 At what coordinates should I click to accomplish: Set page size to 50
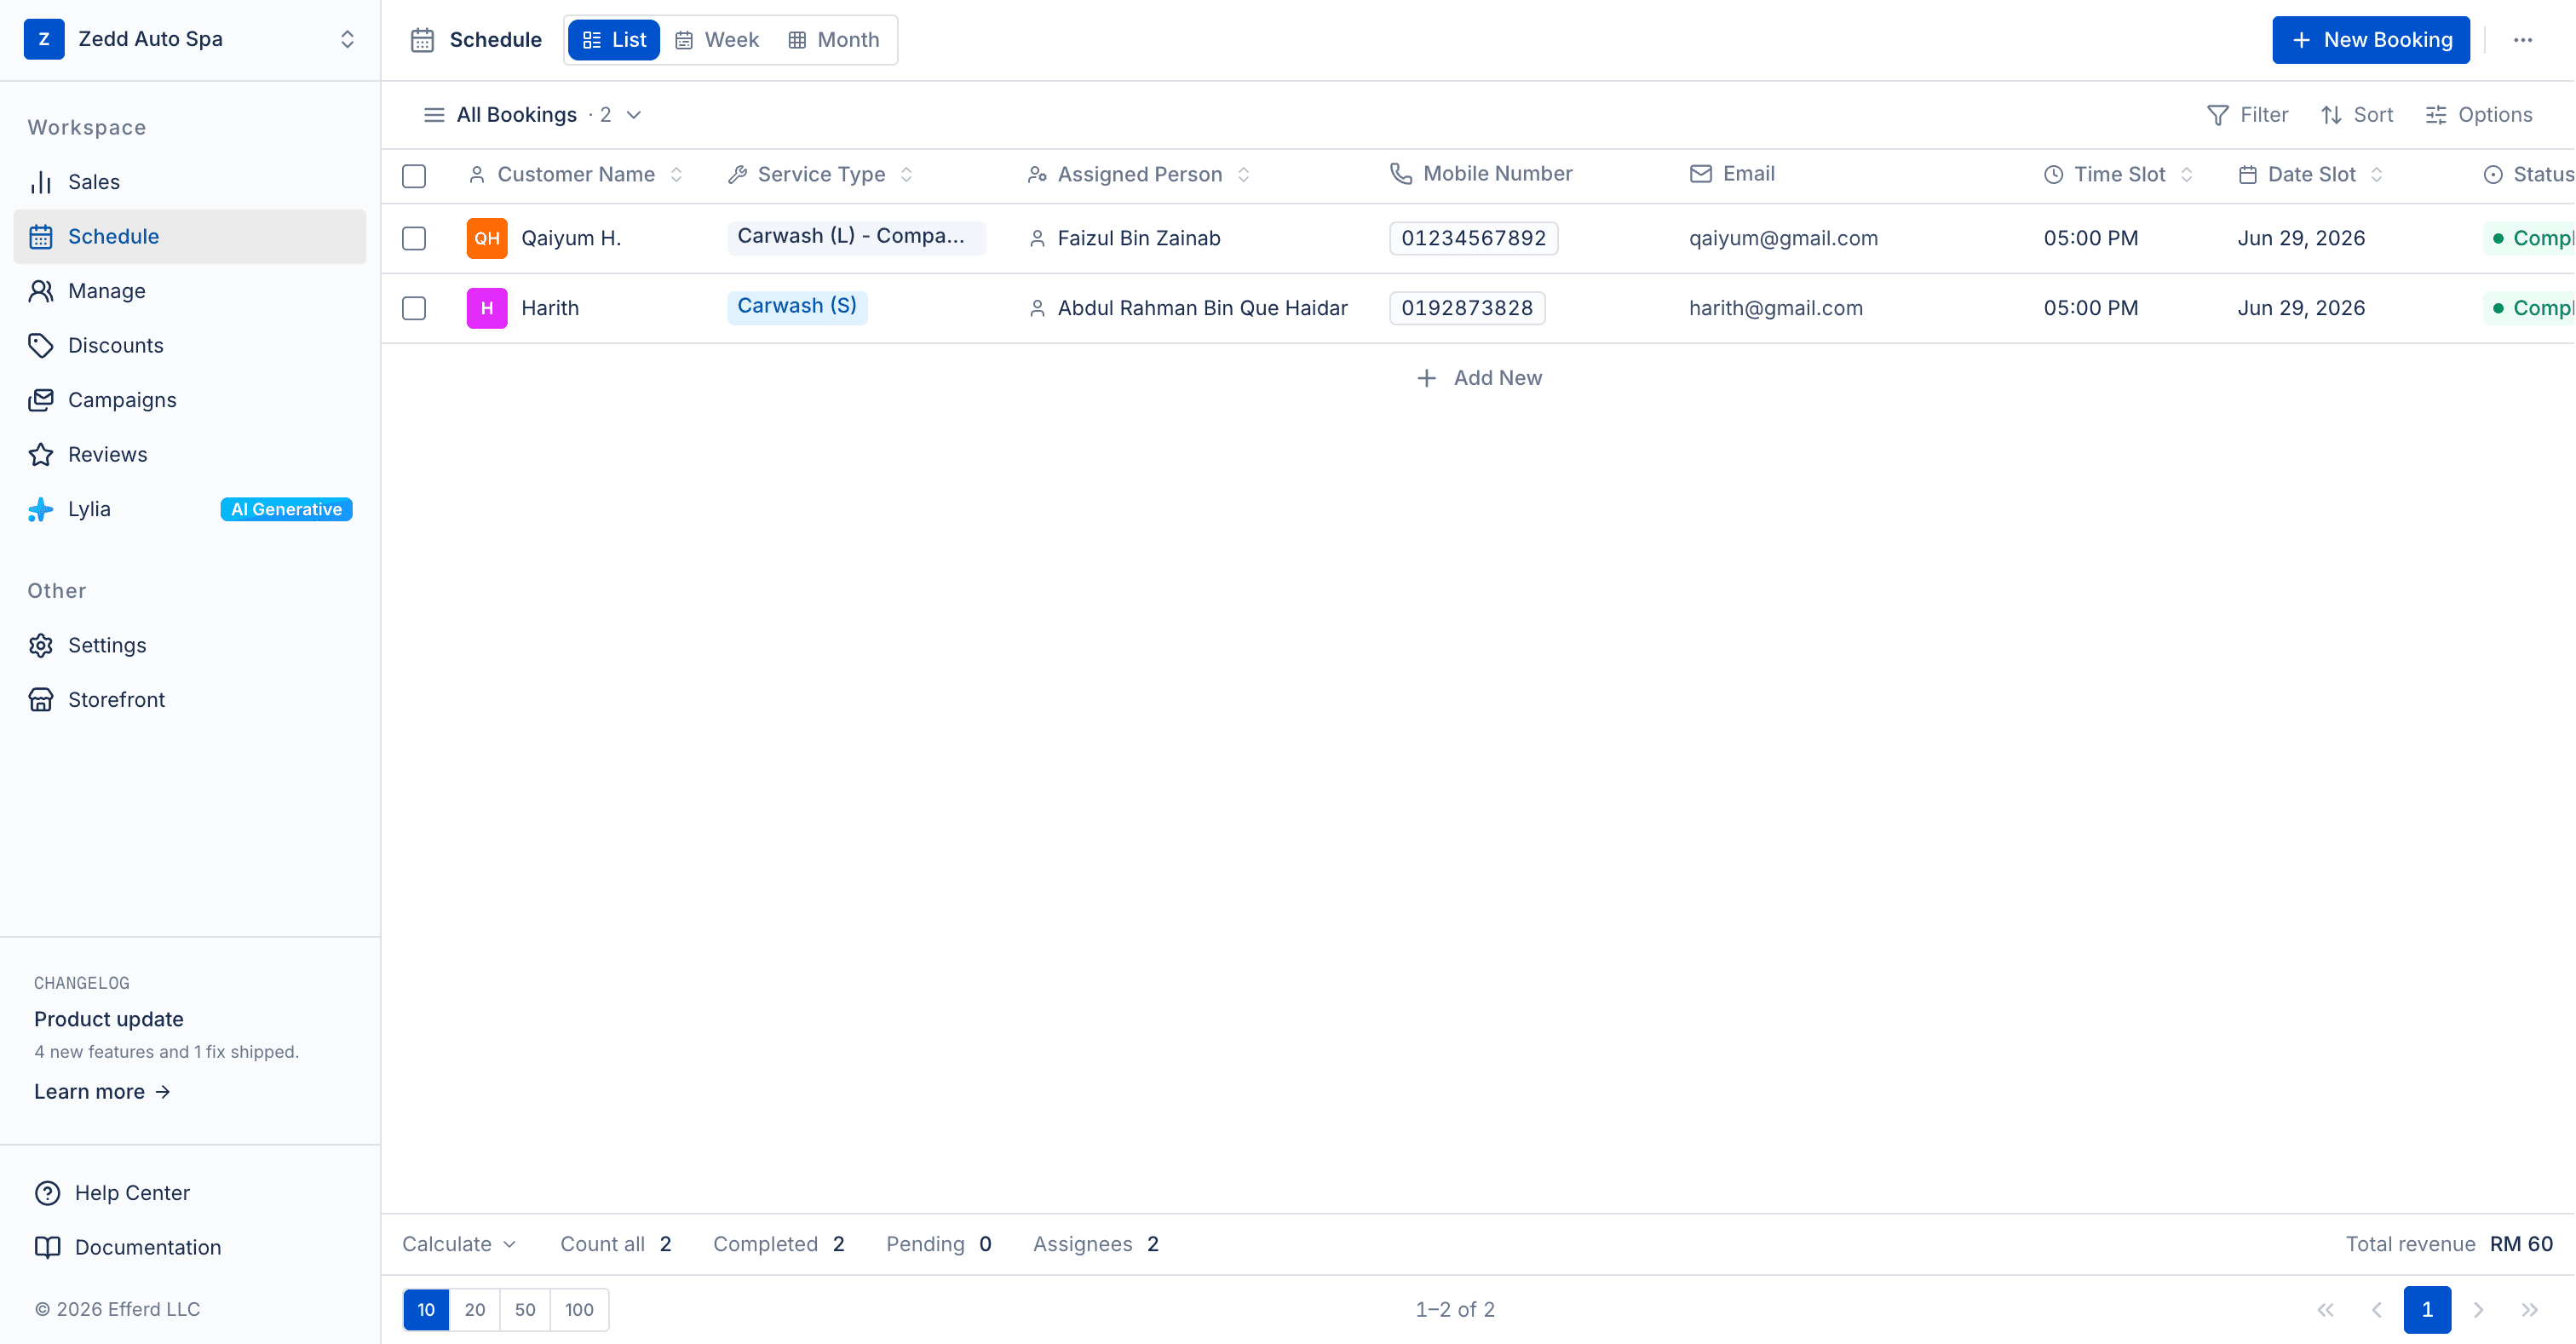pyautogui.click(x=525, y=1310)
